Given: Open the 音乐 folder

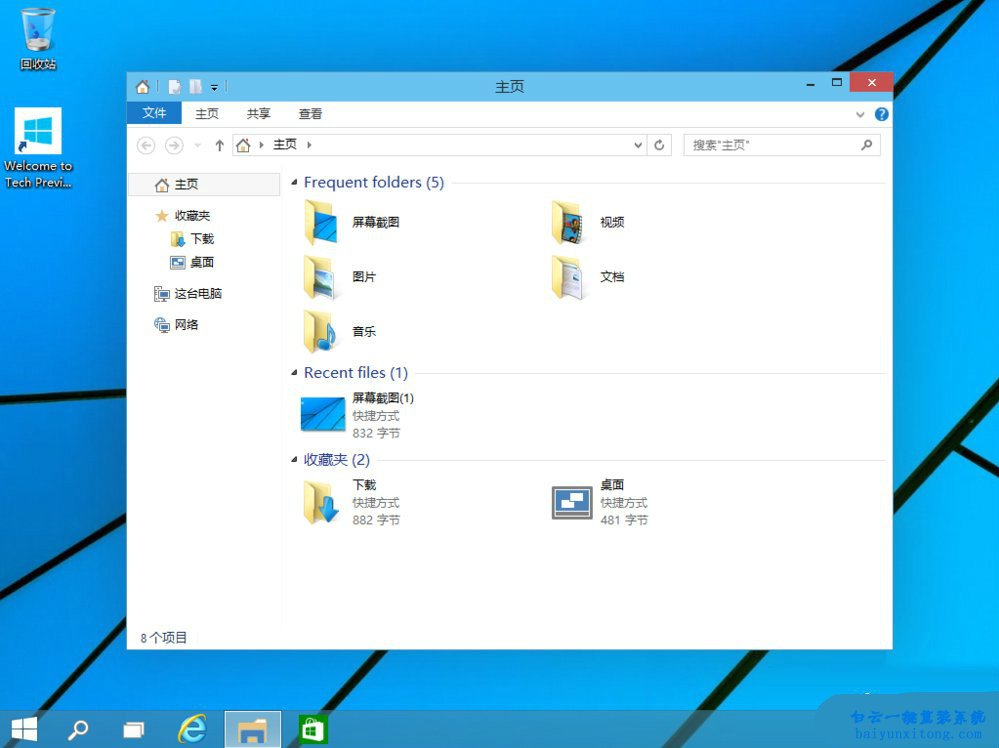Looking at the screenshot, I should [x=361, y=332].
